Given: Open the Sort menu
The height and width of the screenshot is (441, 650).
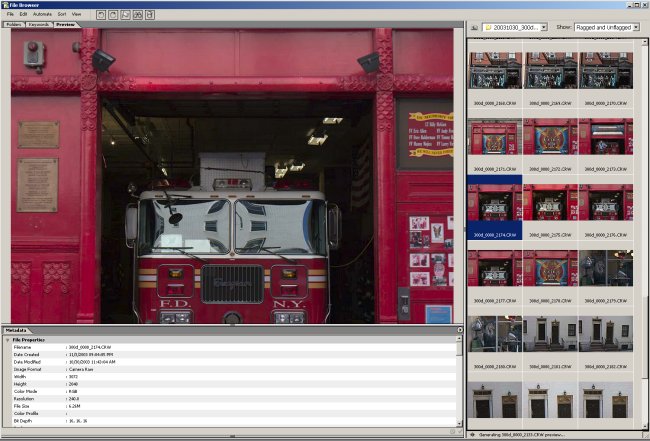Looking at the screenshot, I should tap(62, 14).
